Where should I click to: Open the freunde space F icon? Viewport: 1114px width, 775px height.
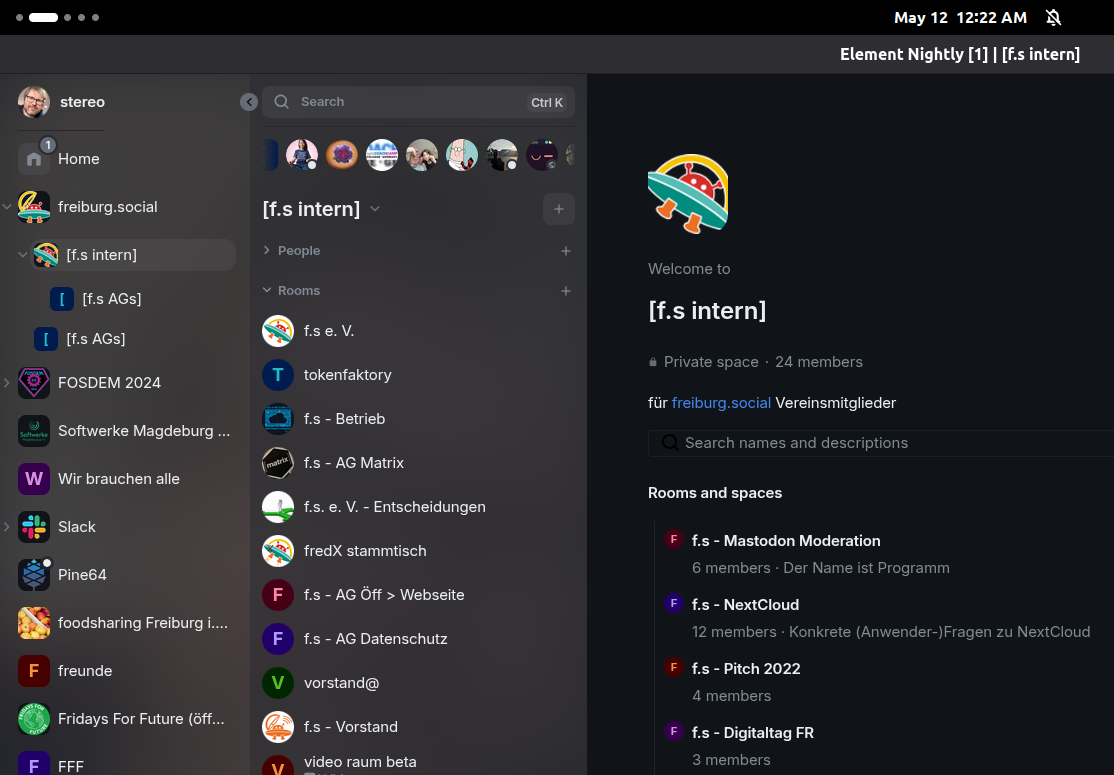pos(34,671)
